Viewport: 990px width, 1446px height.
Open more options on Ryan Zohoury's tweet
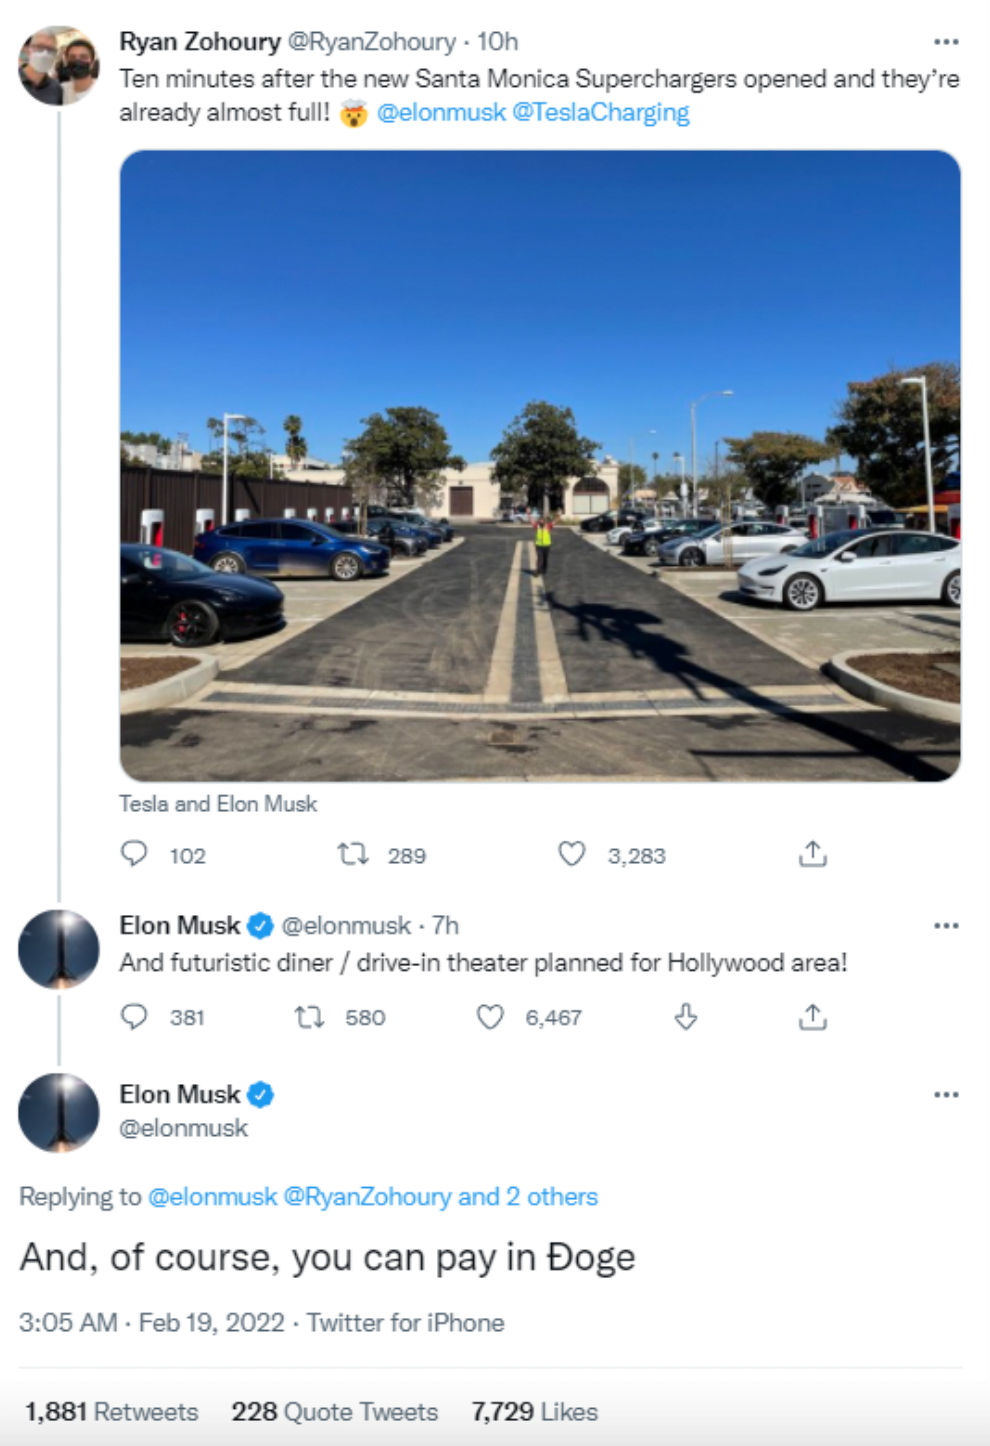[946, 42]
